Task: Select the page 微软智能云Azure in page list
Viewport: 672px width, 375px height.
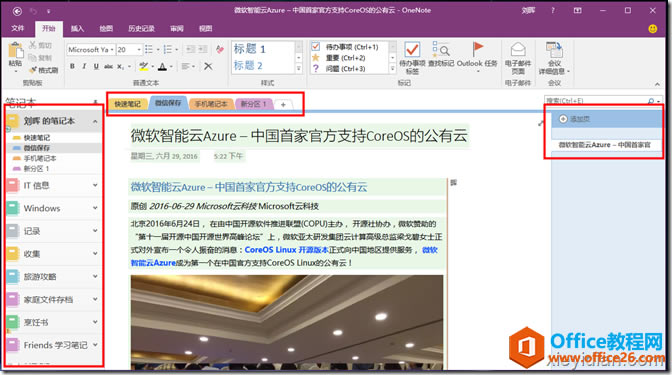Action: 604,145
